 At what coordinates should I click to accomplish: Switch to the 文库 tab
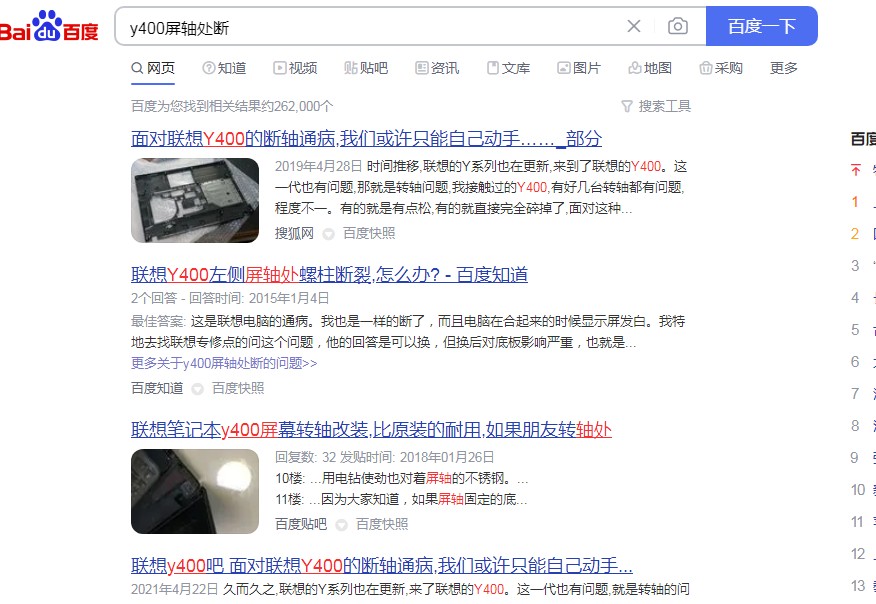coord(508,68)
